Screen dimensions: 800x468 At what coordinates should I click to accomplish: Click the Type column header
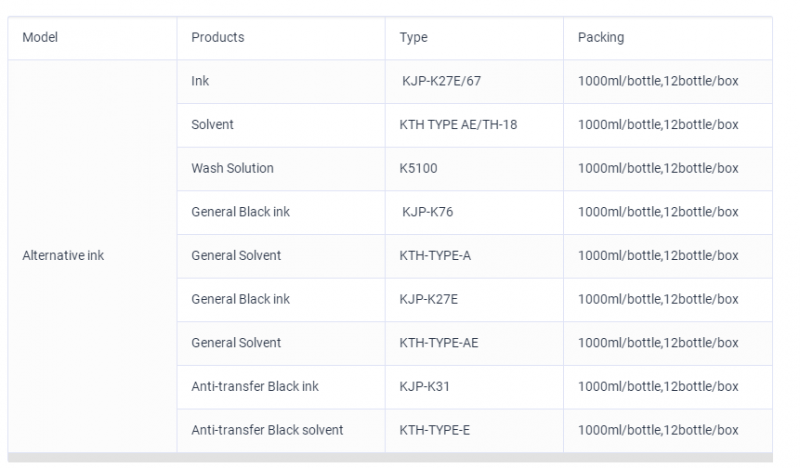click(474, 38)
